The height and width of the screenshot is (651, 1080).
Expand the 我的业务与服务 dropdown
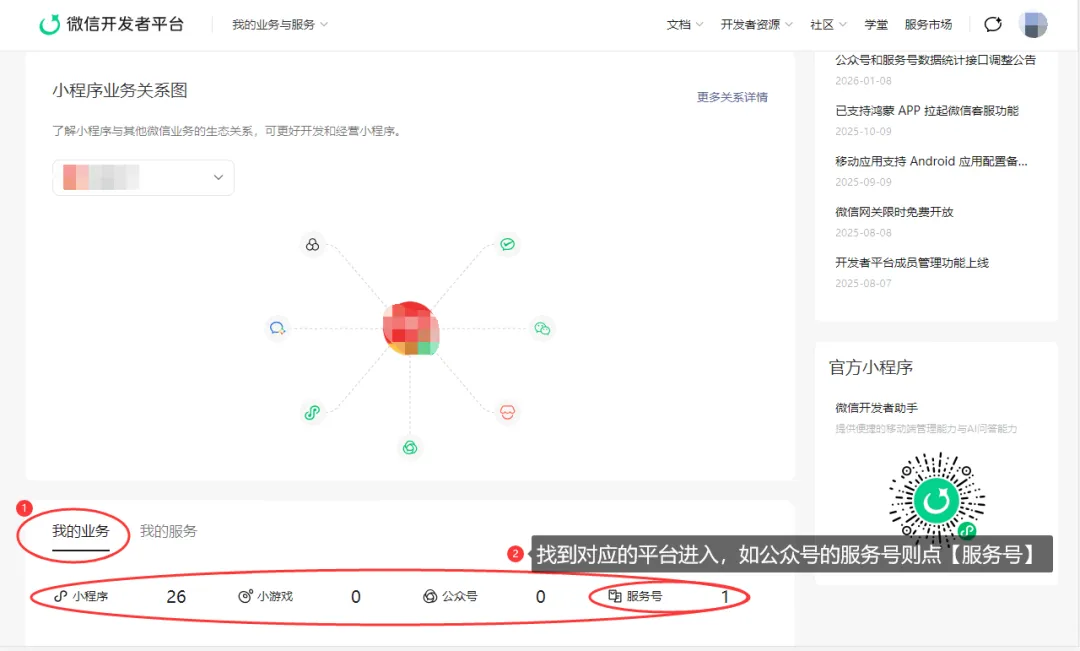280,25
